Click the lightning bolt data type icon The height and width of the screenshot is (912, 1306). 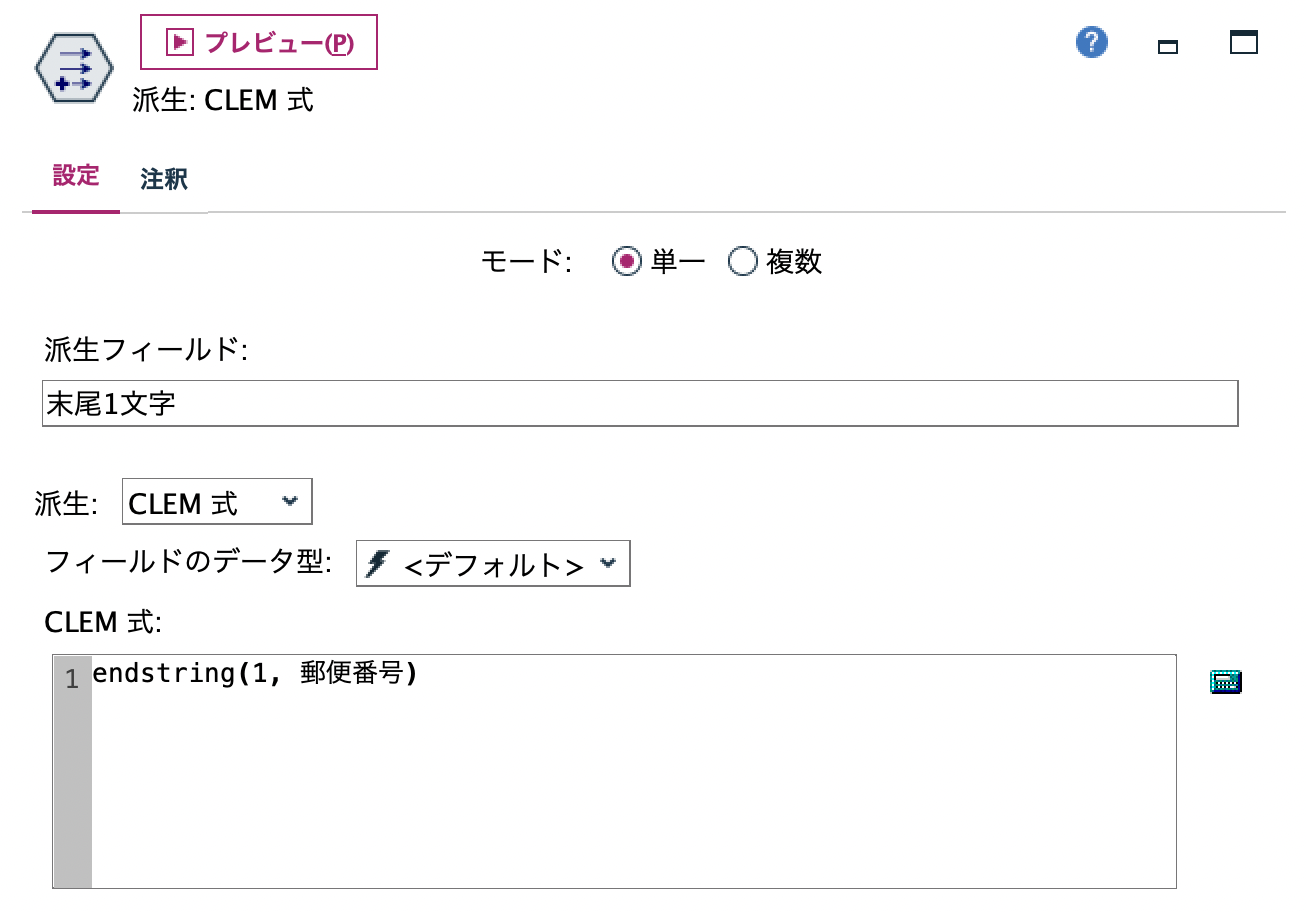(x=375, y=564)
